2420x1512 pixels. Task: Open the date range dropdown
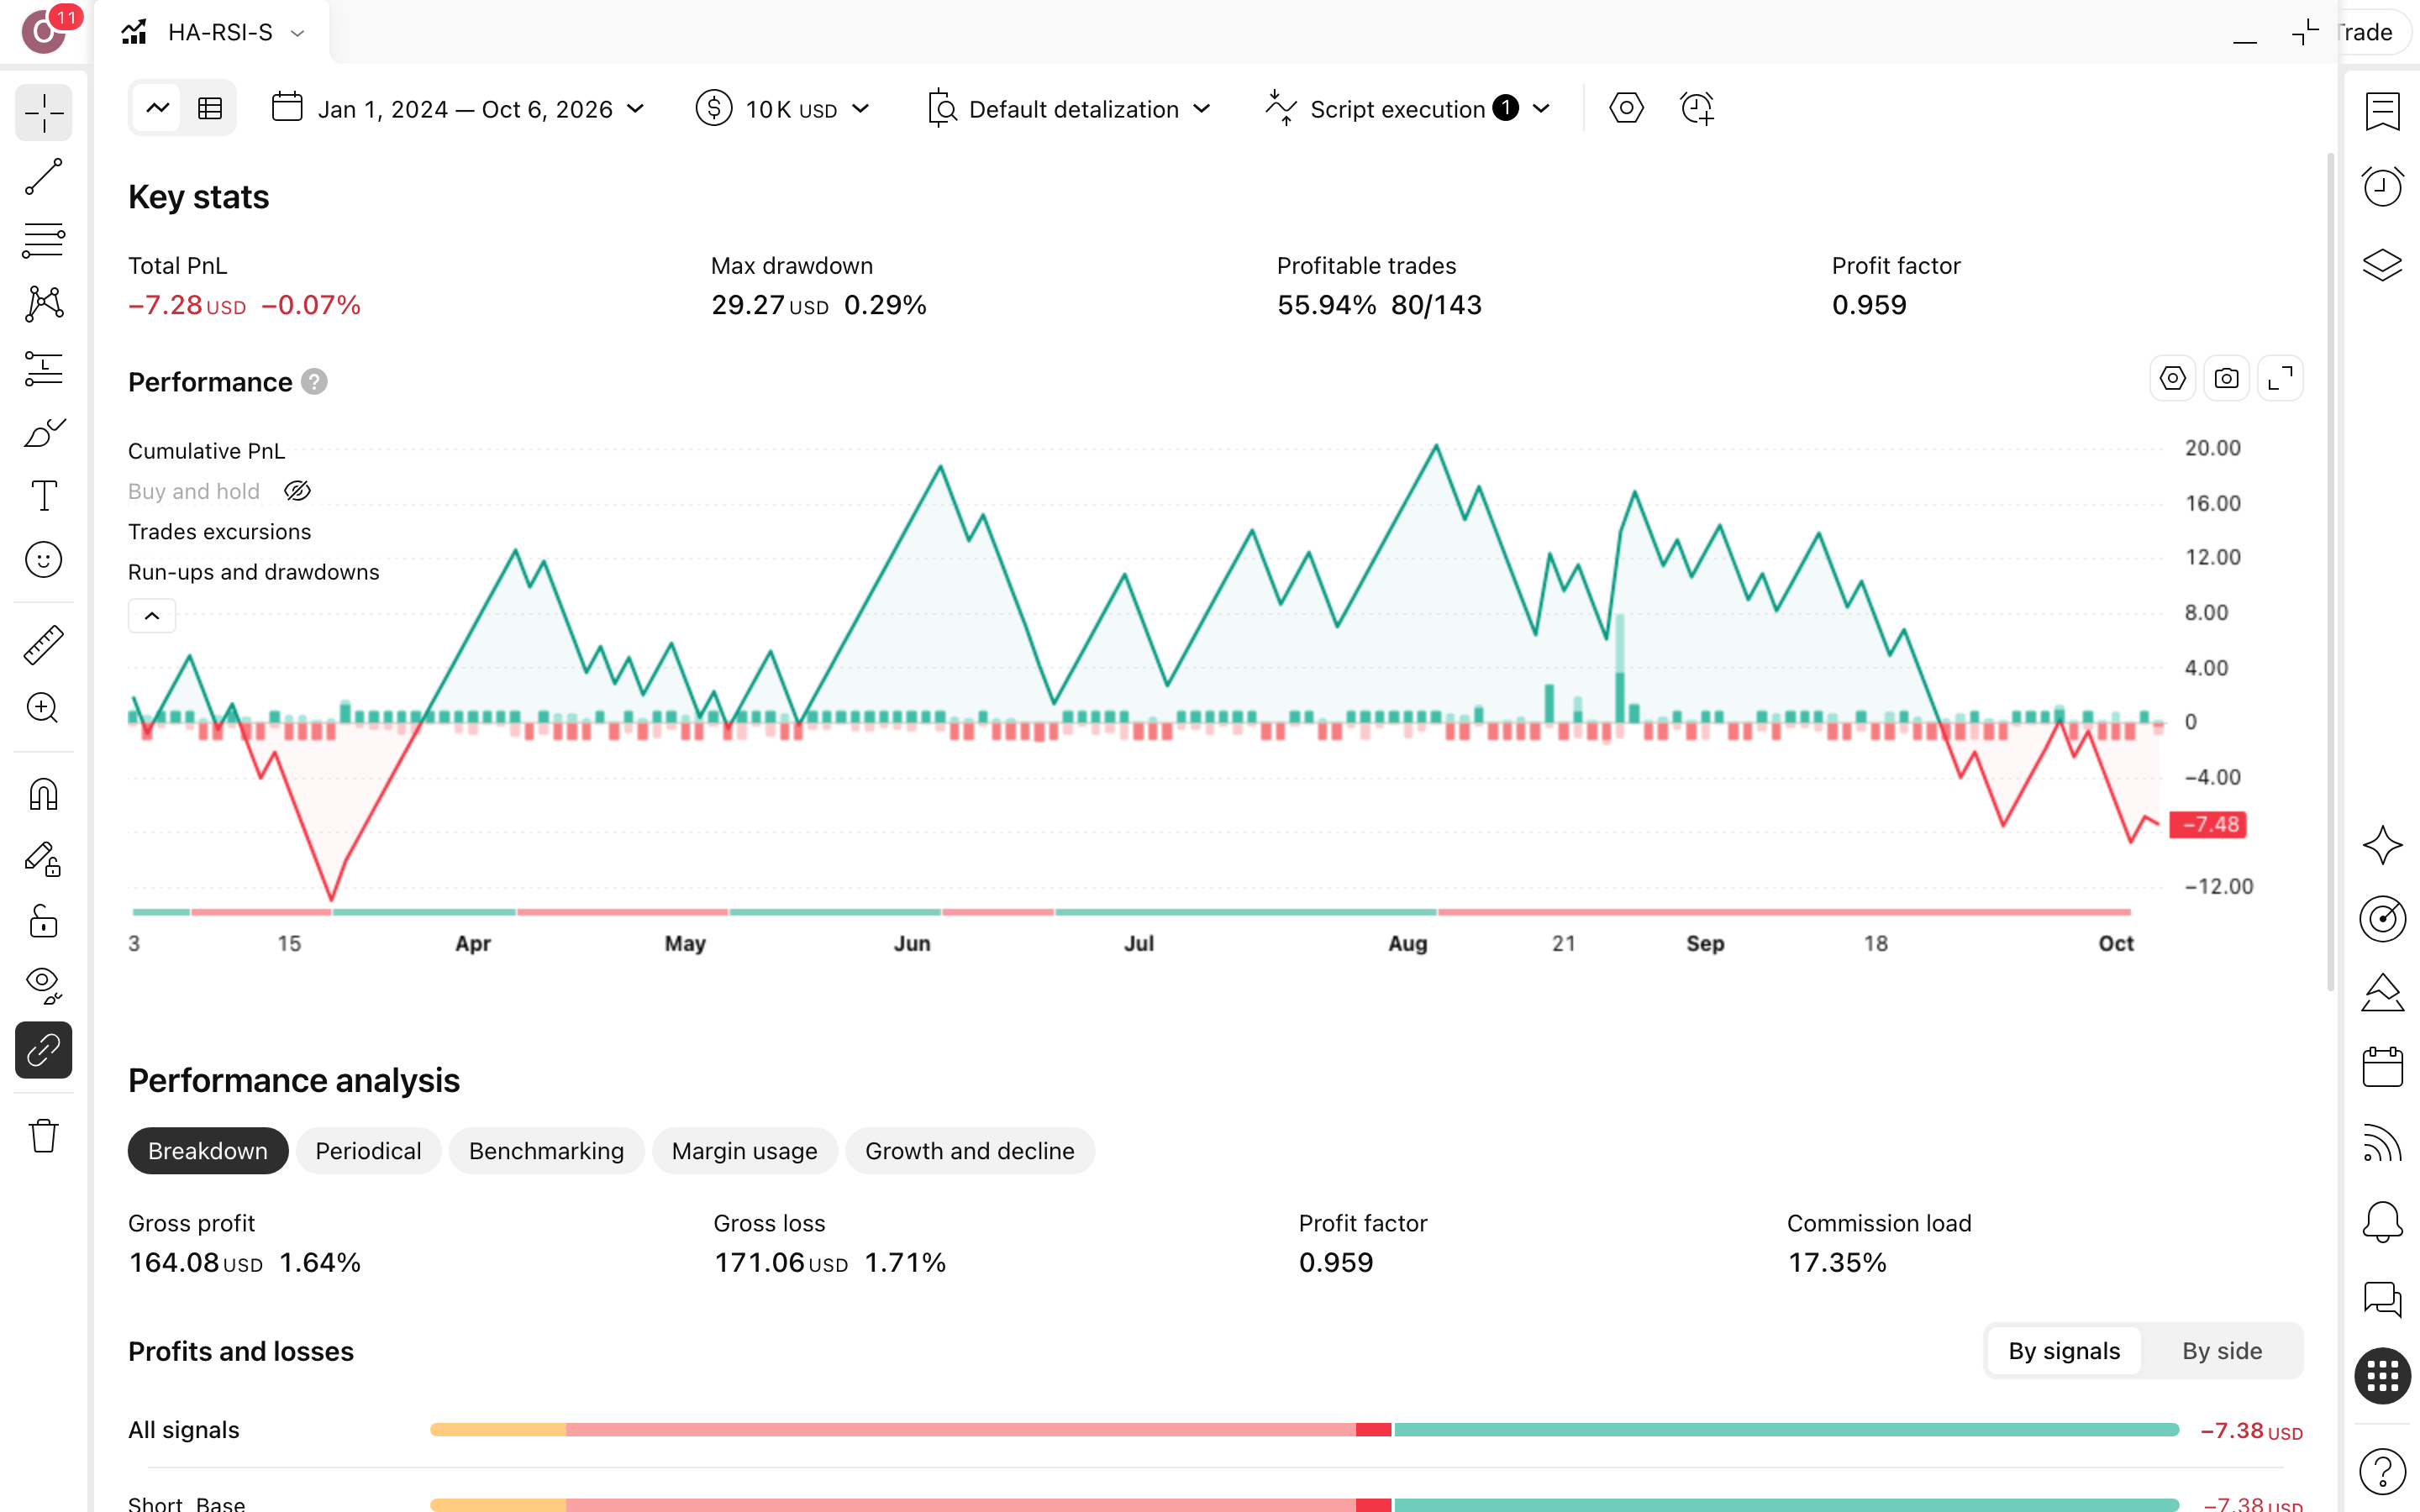(458, 109)
